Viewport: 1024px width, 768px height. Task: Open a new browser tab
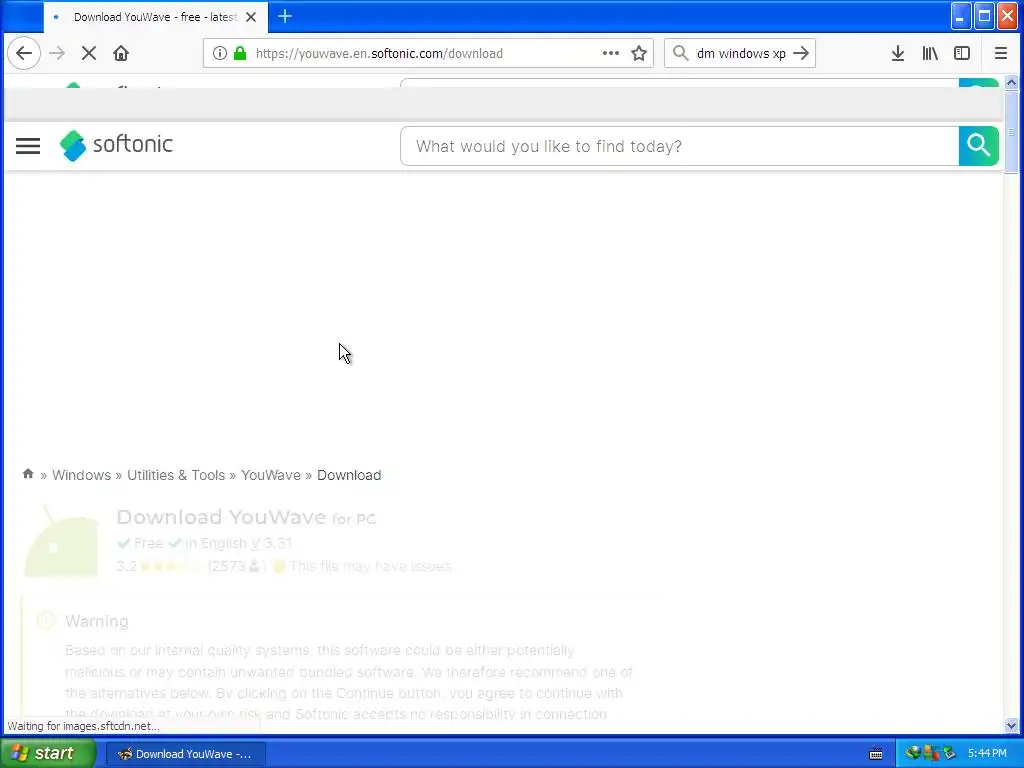tap(285, 16)
